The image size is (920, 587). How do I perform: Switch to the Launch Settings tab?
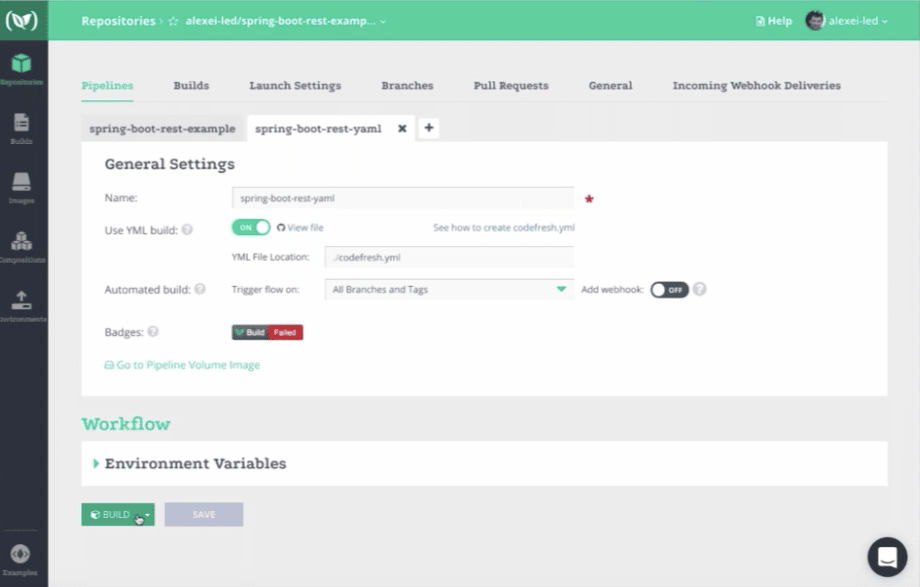pos(295,86)
